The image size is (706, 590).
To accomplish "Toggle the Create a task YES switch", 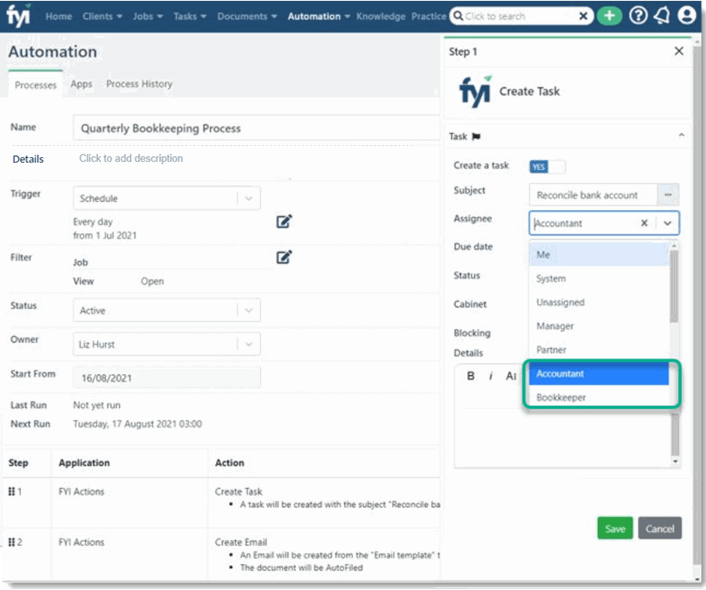I will [547, 167].
